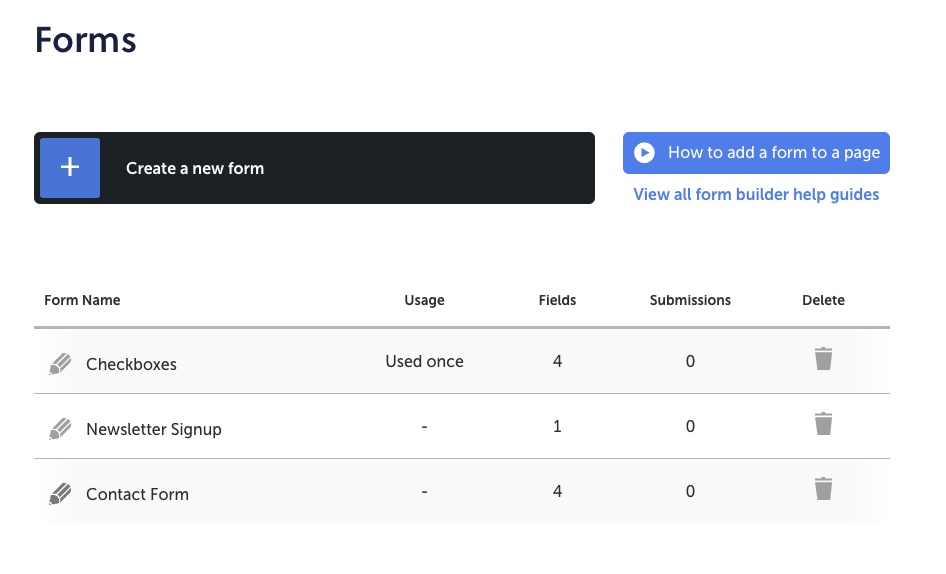Screen dimensions: 946x574
Task: Click fields count 4 in Checkboxes row
Action: coord(557,362)
